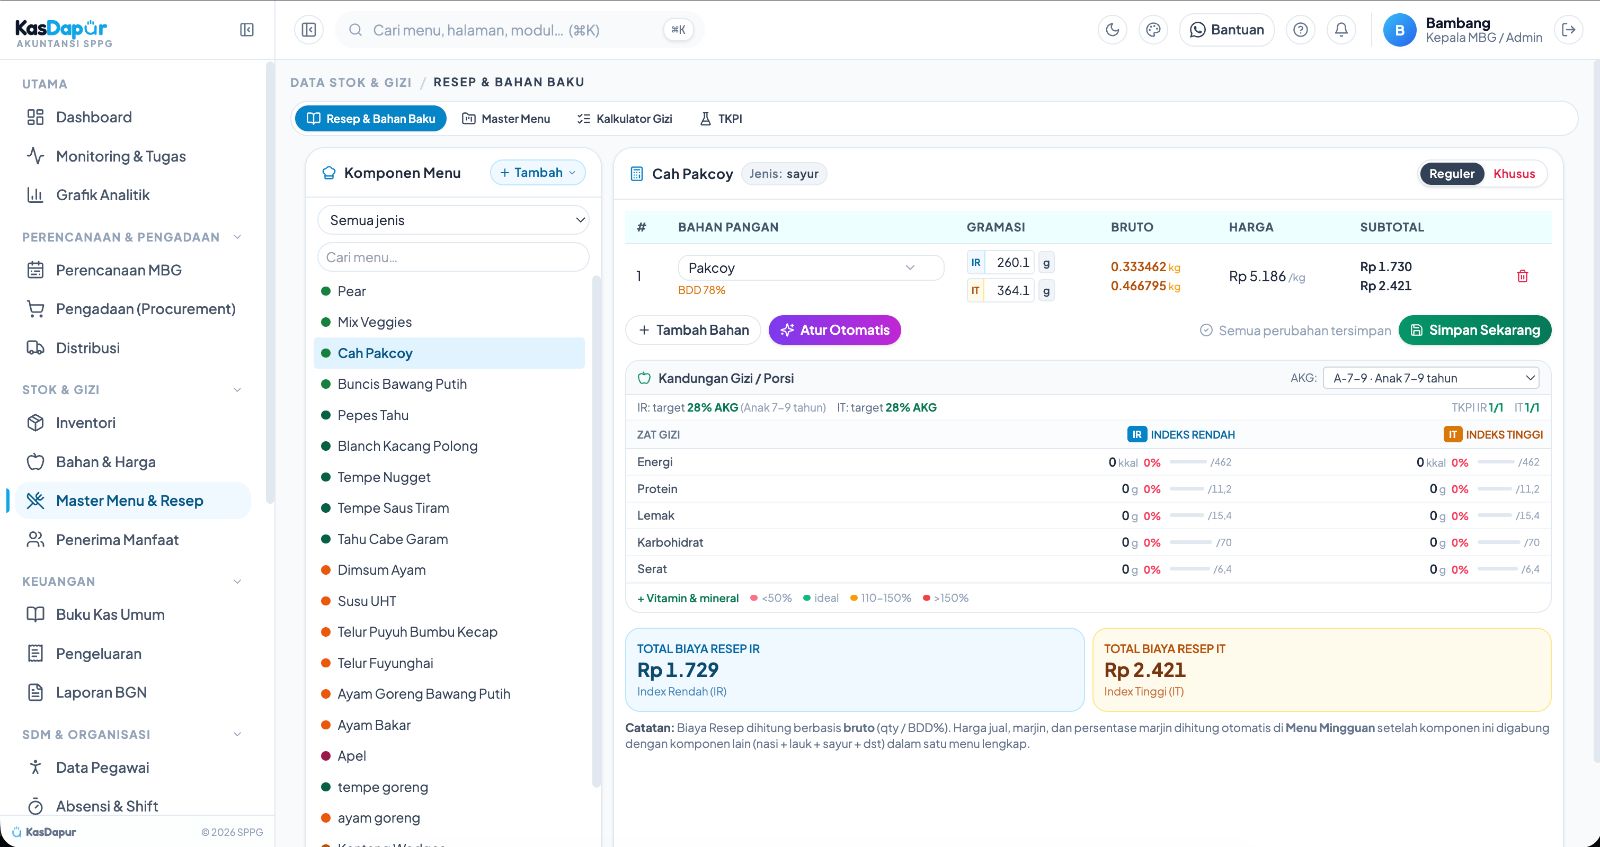Click the Simpan Sekarang button
Screen dimensions: 1600x847
pyautogui.click(x=1475, y=330)
